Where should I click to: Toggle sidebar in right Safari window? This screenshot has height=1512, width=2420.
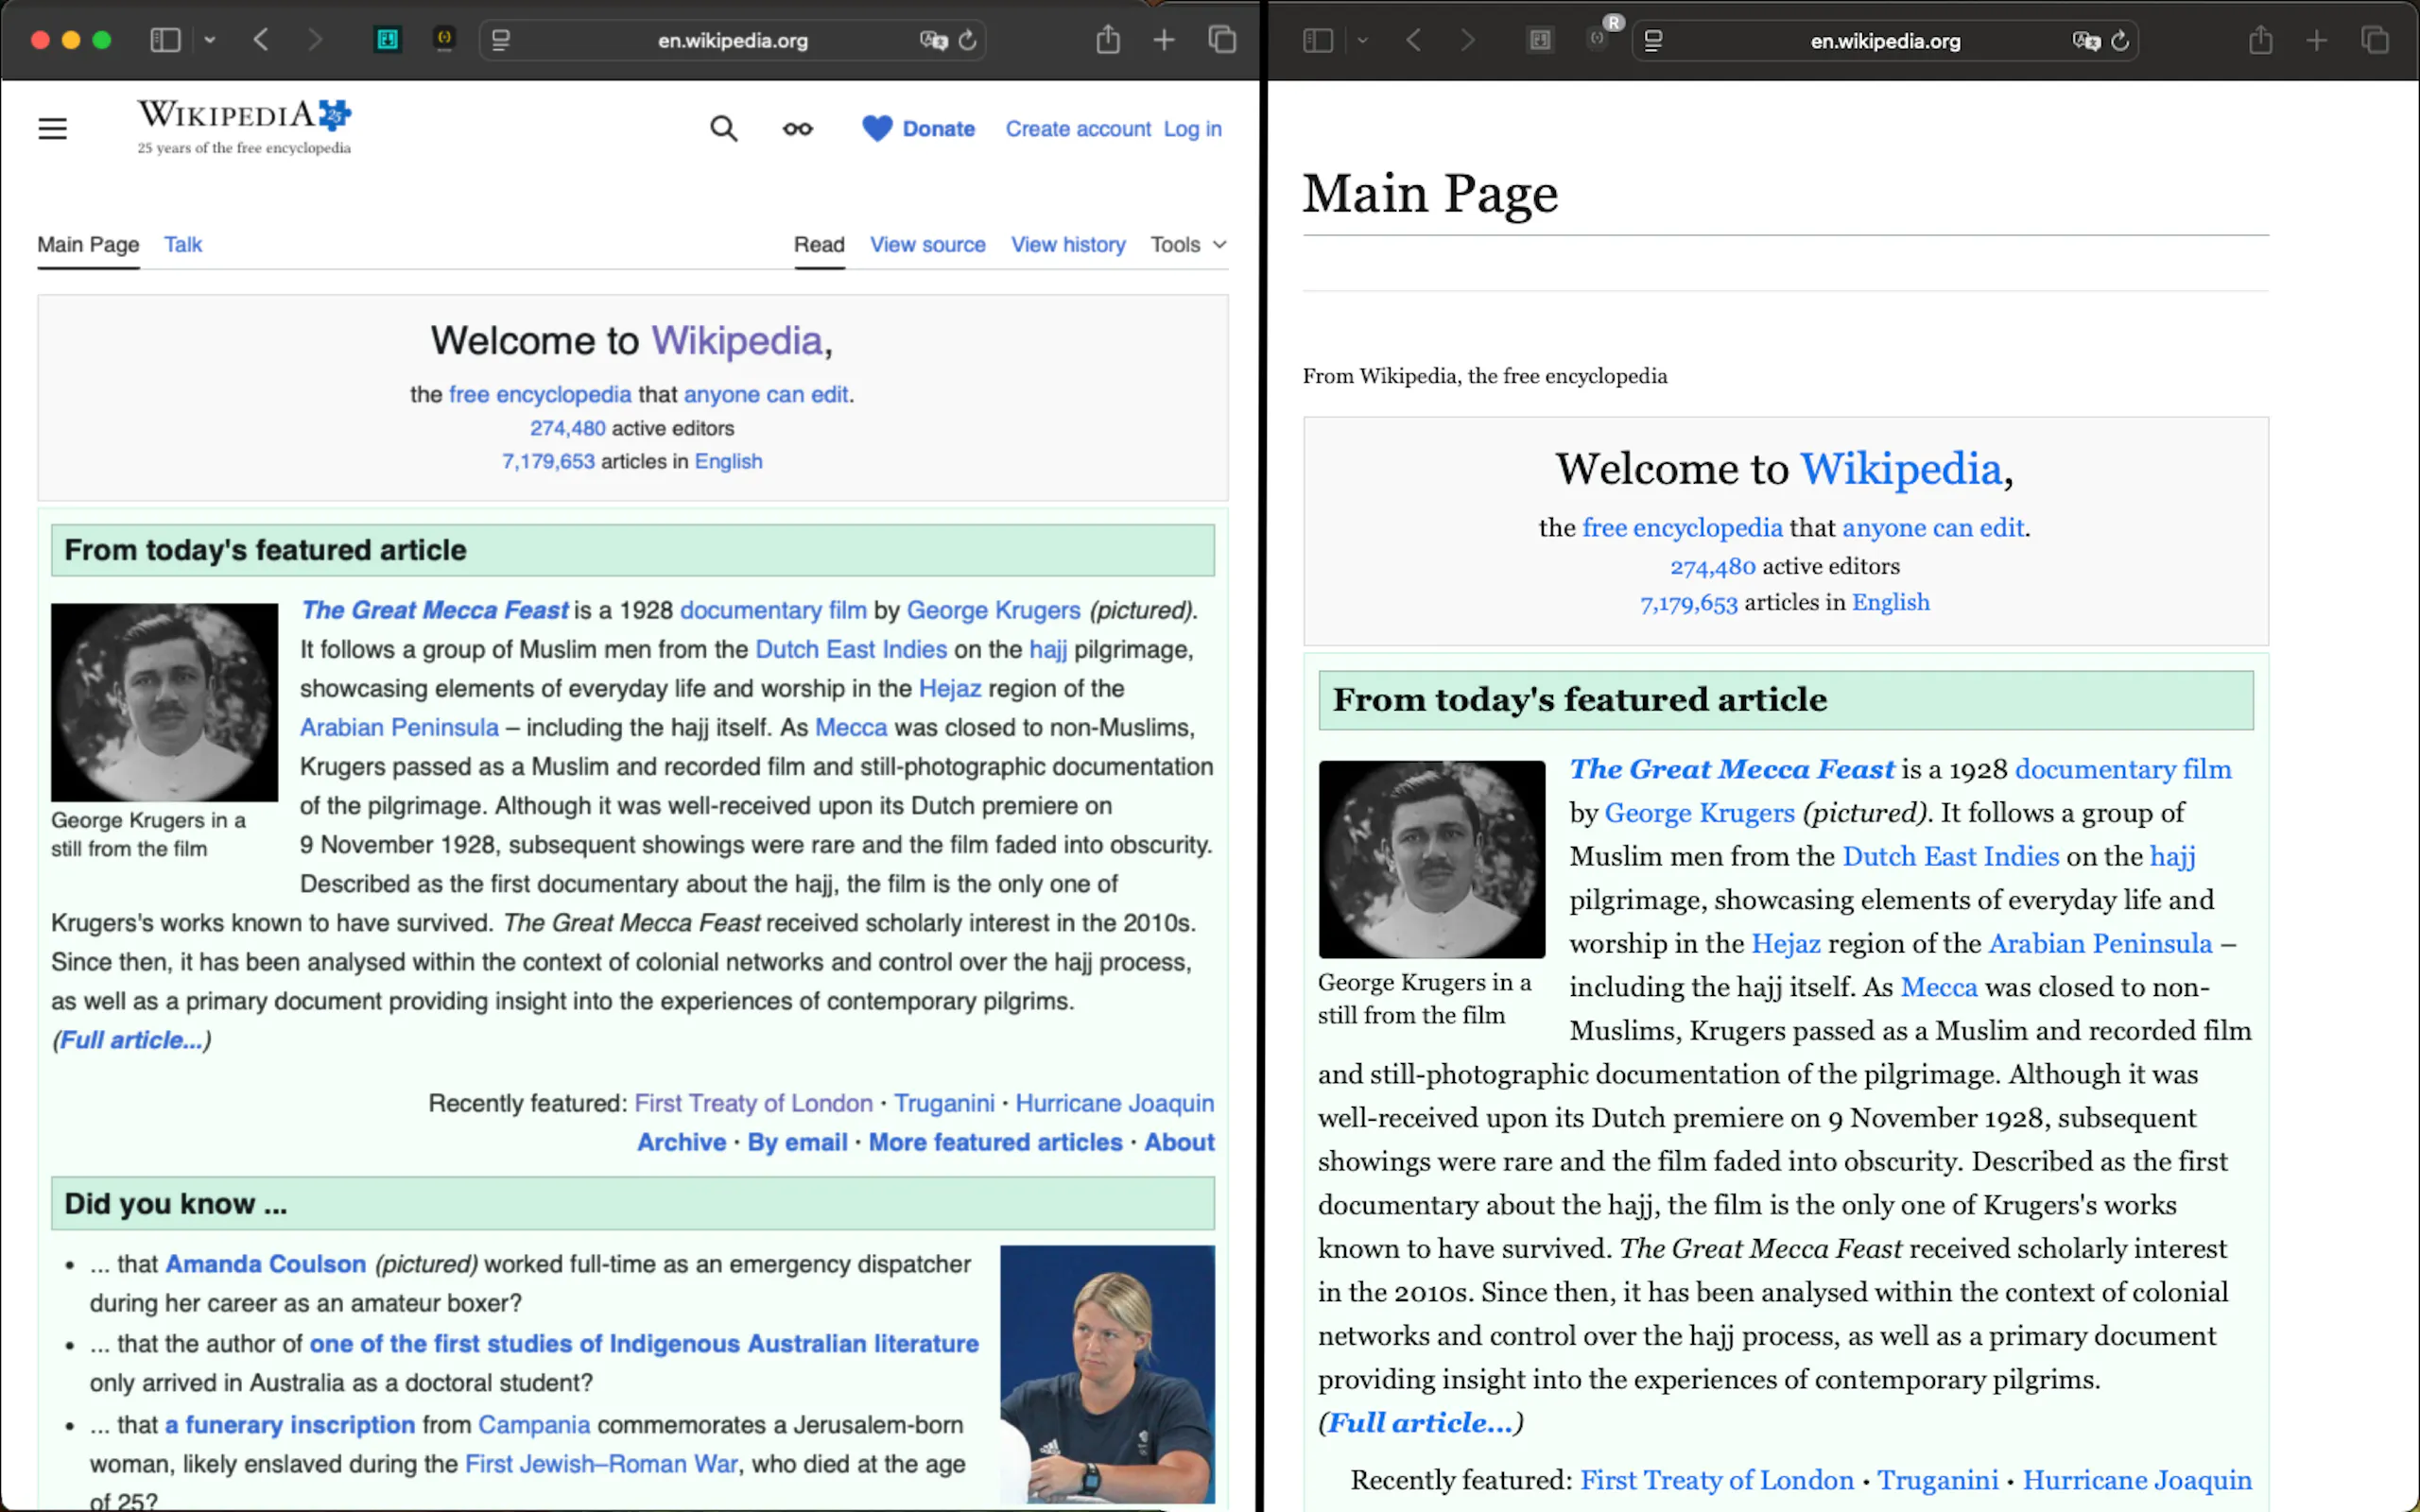pos(1318,40)
